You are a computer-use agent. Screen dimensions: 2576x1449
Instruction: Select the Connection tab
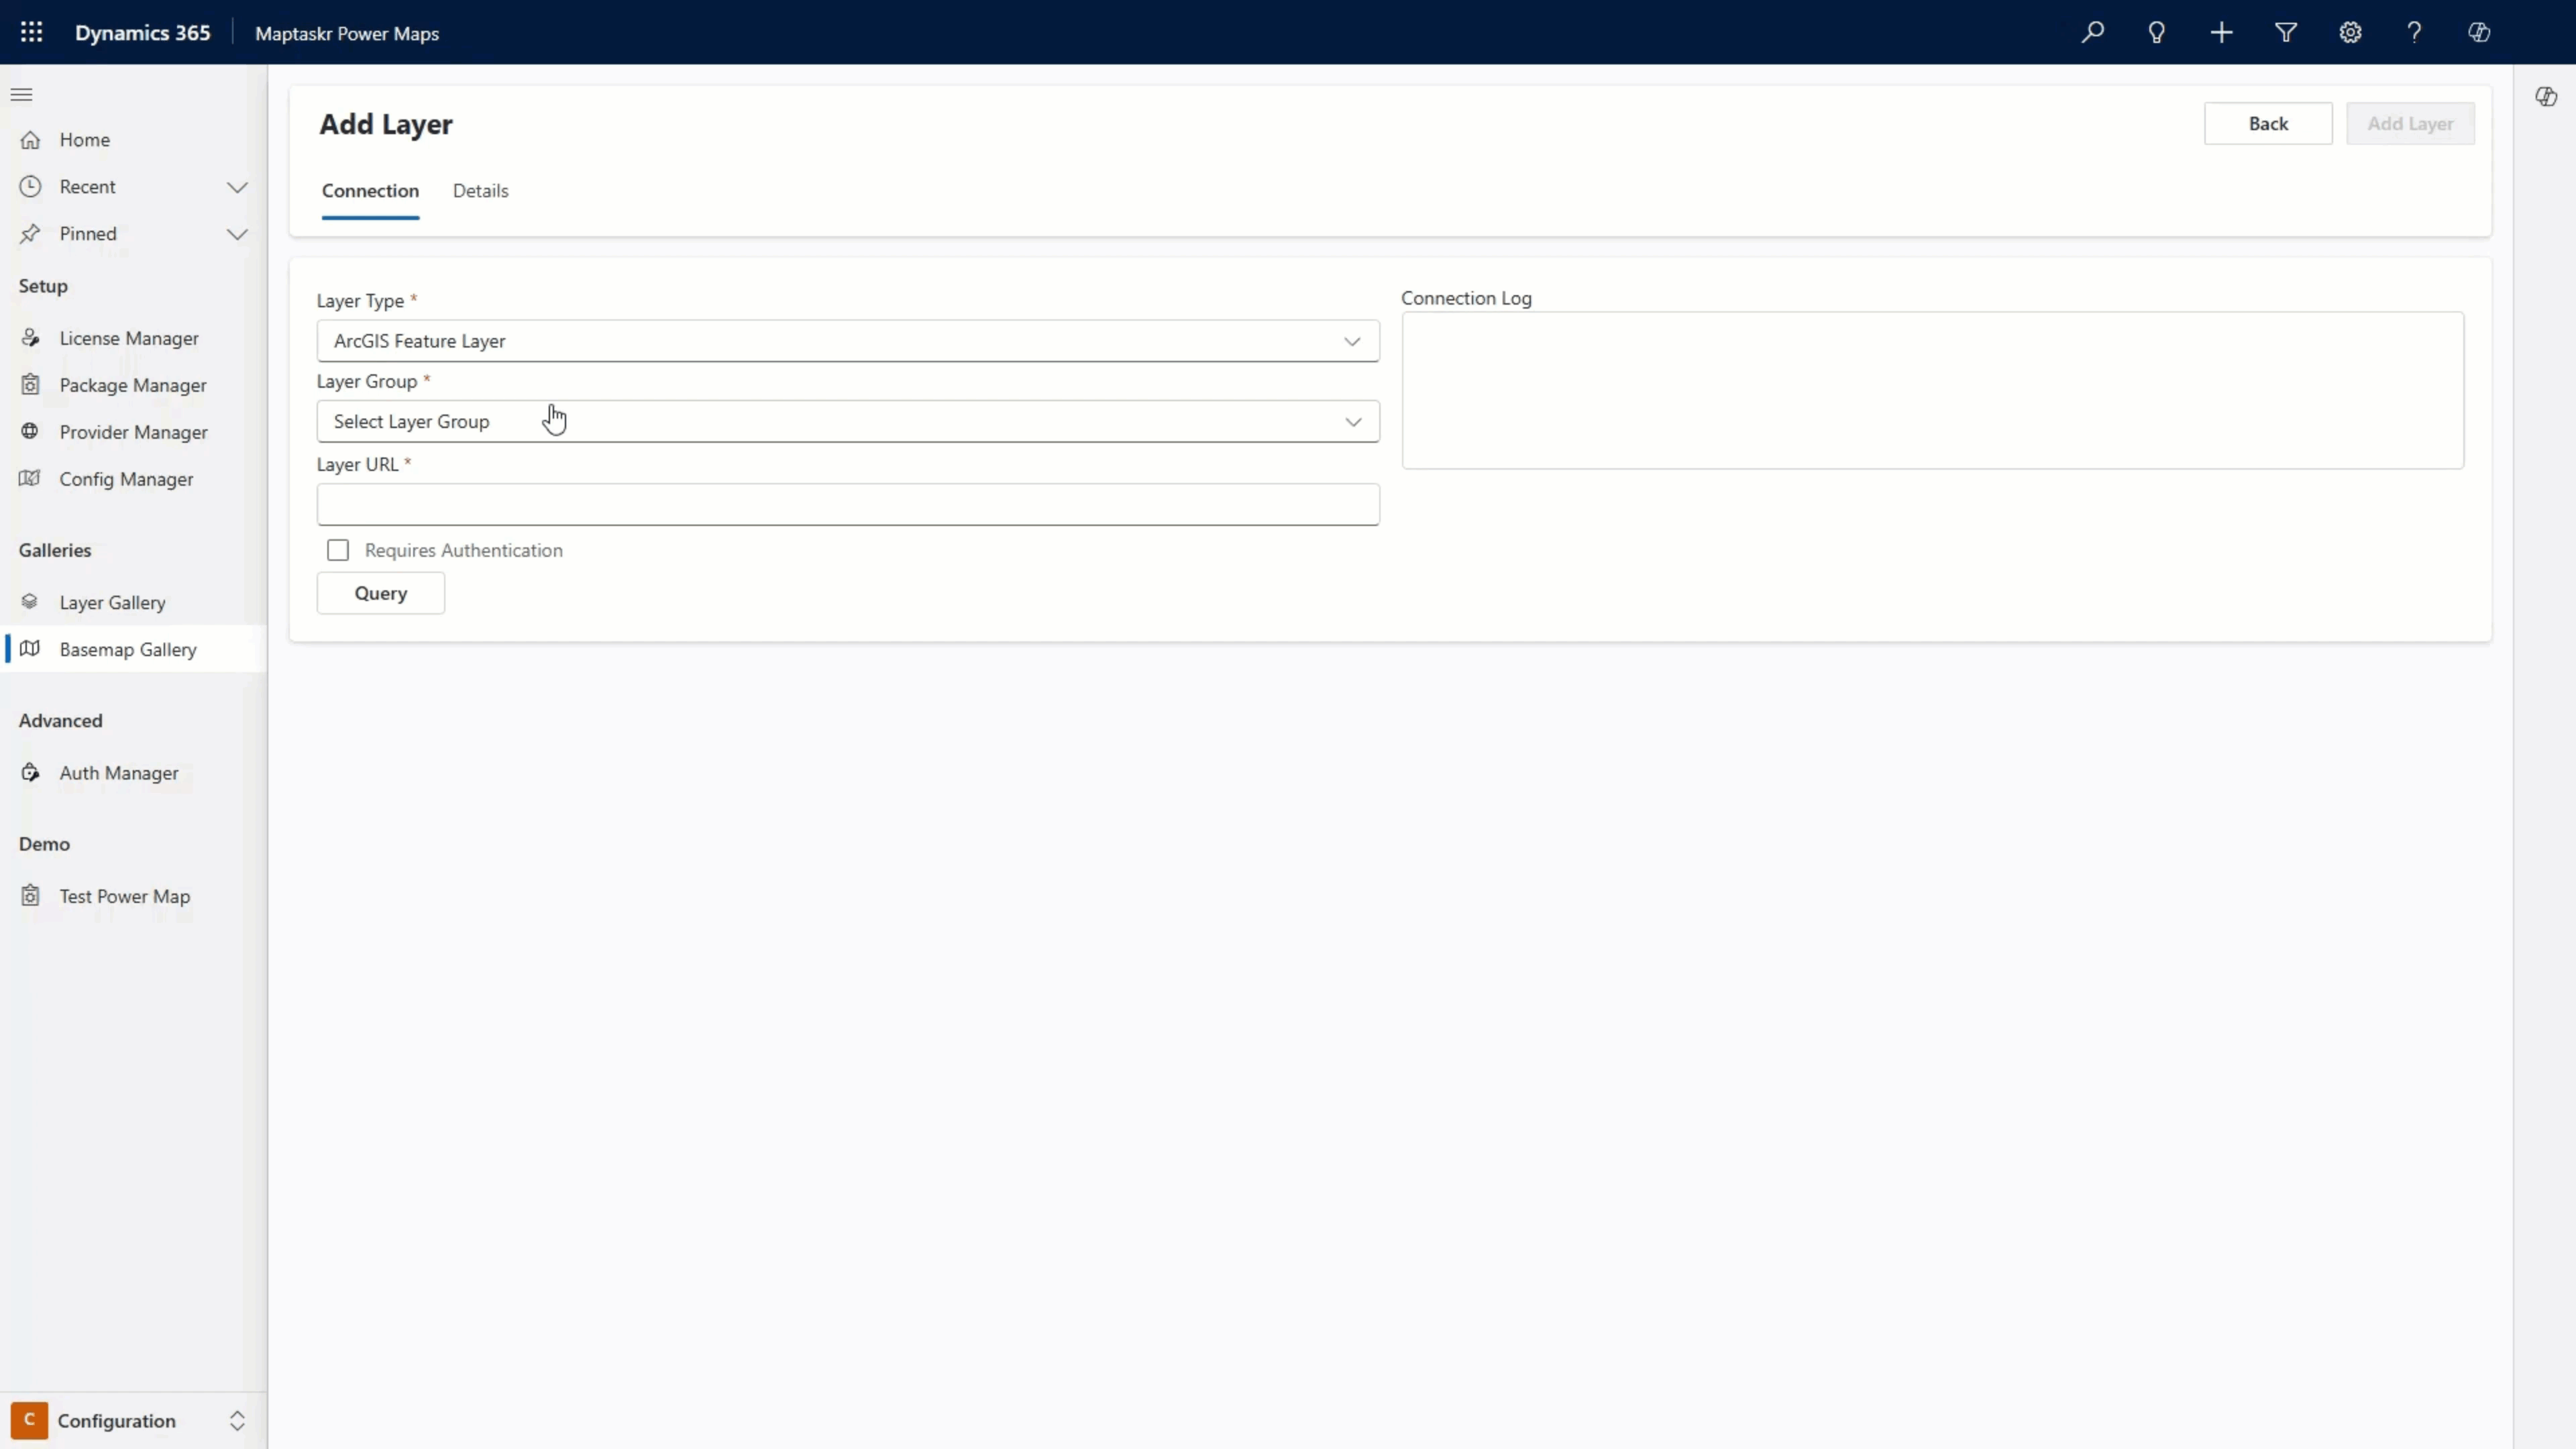pyautogui.click(x=370, y=191)
